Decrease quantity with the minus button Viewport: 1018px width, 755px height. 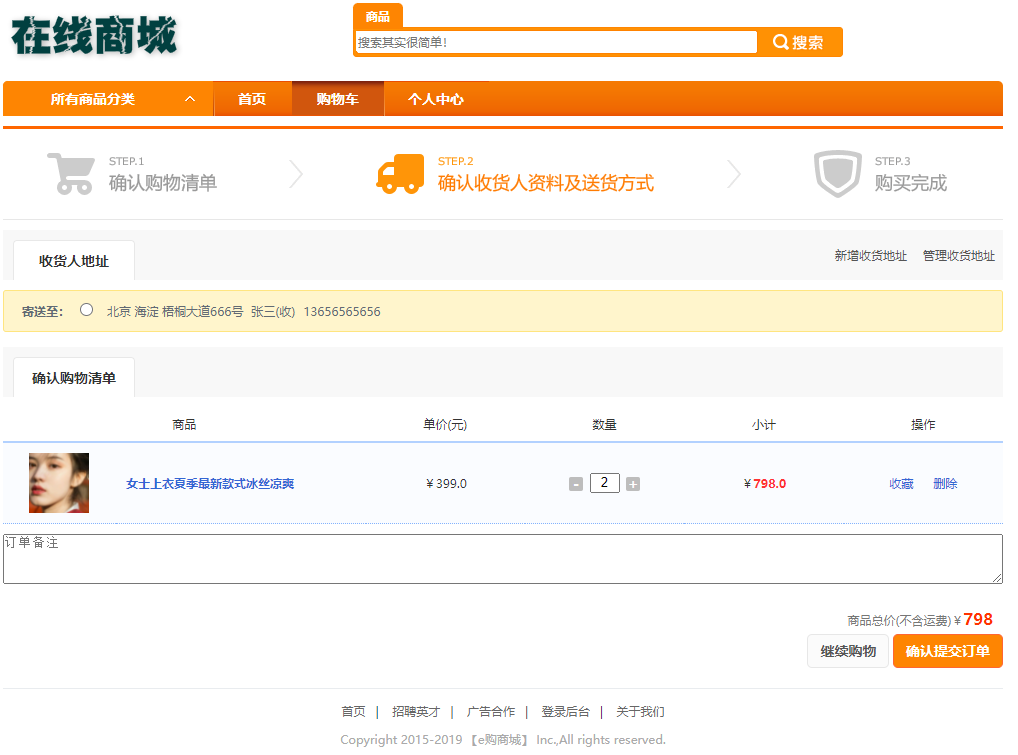click(x=576, y=484)
